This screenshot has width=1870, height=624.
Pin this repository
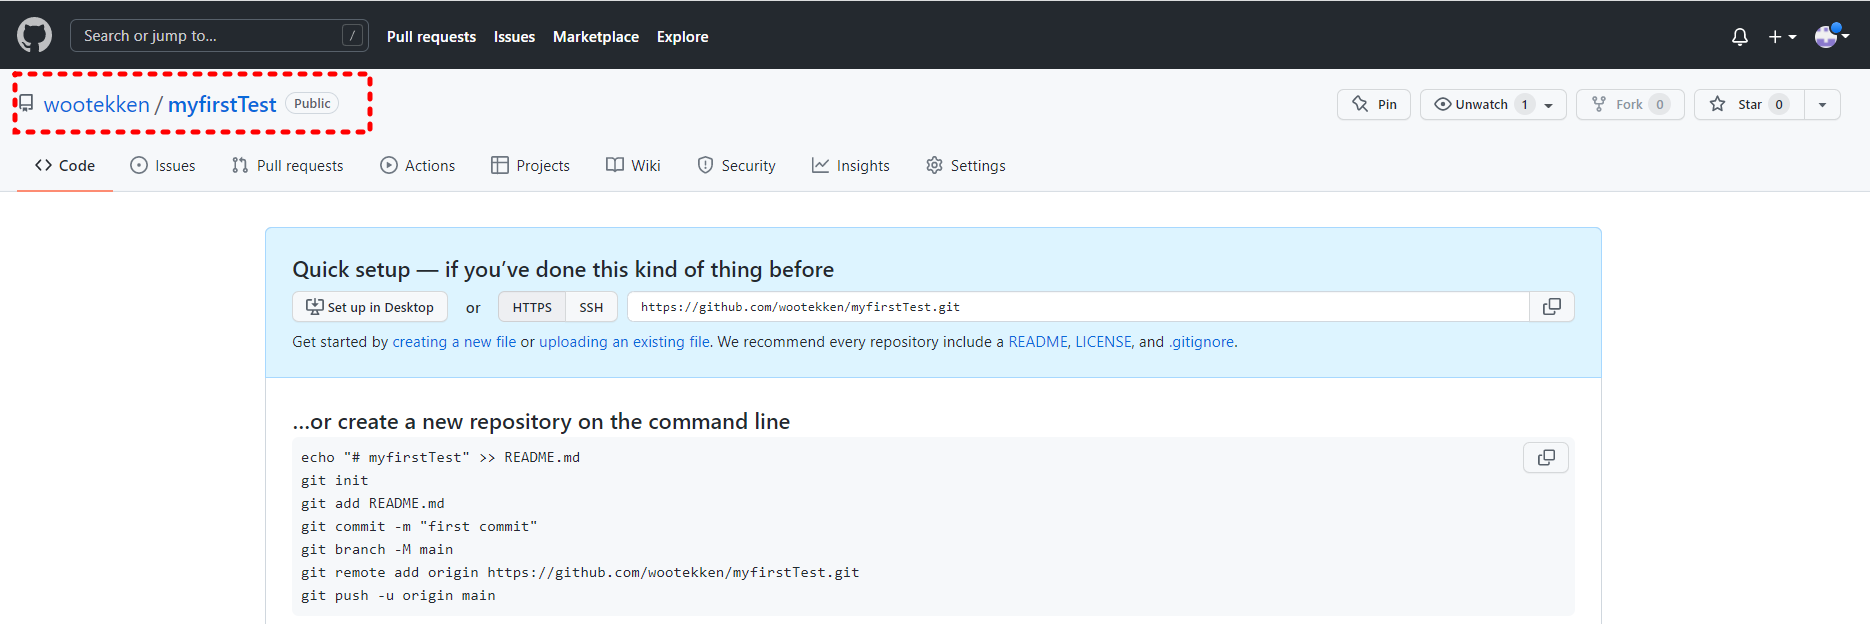click(x=1374, y=104)
